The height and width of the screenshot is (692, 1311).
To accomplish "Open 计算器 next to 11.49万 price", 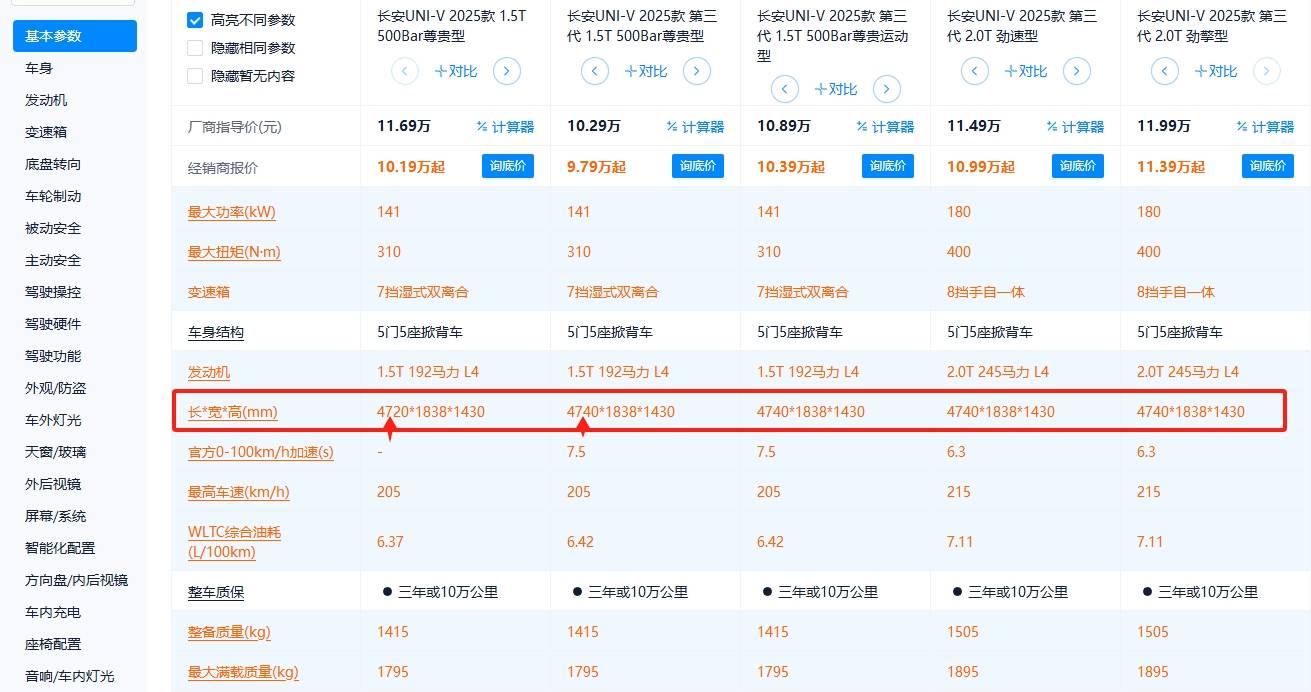I will coord(1075,127).
